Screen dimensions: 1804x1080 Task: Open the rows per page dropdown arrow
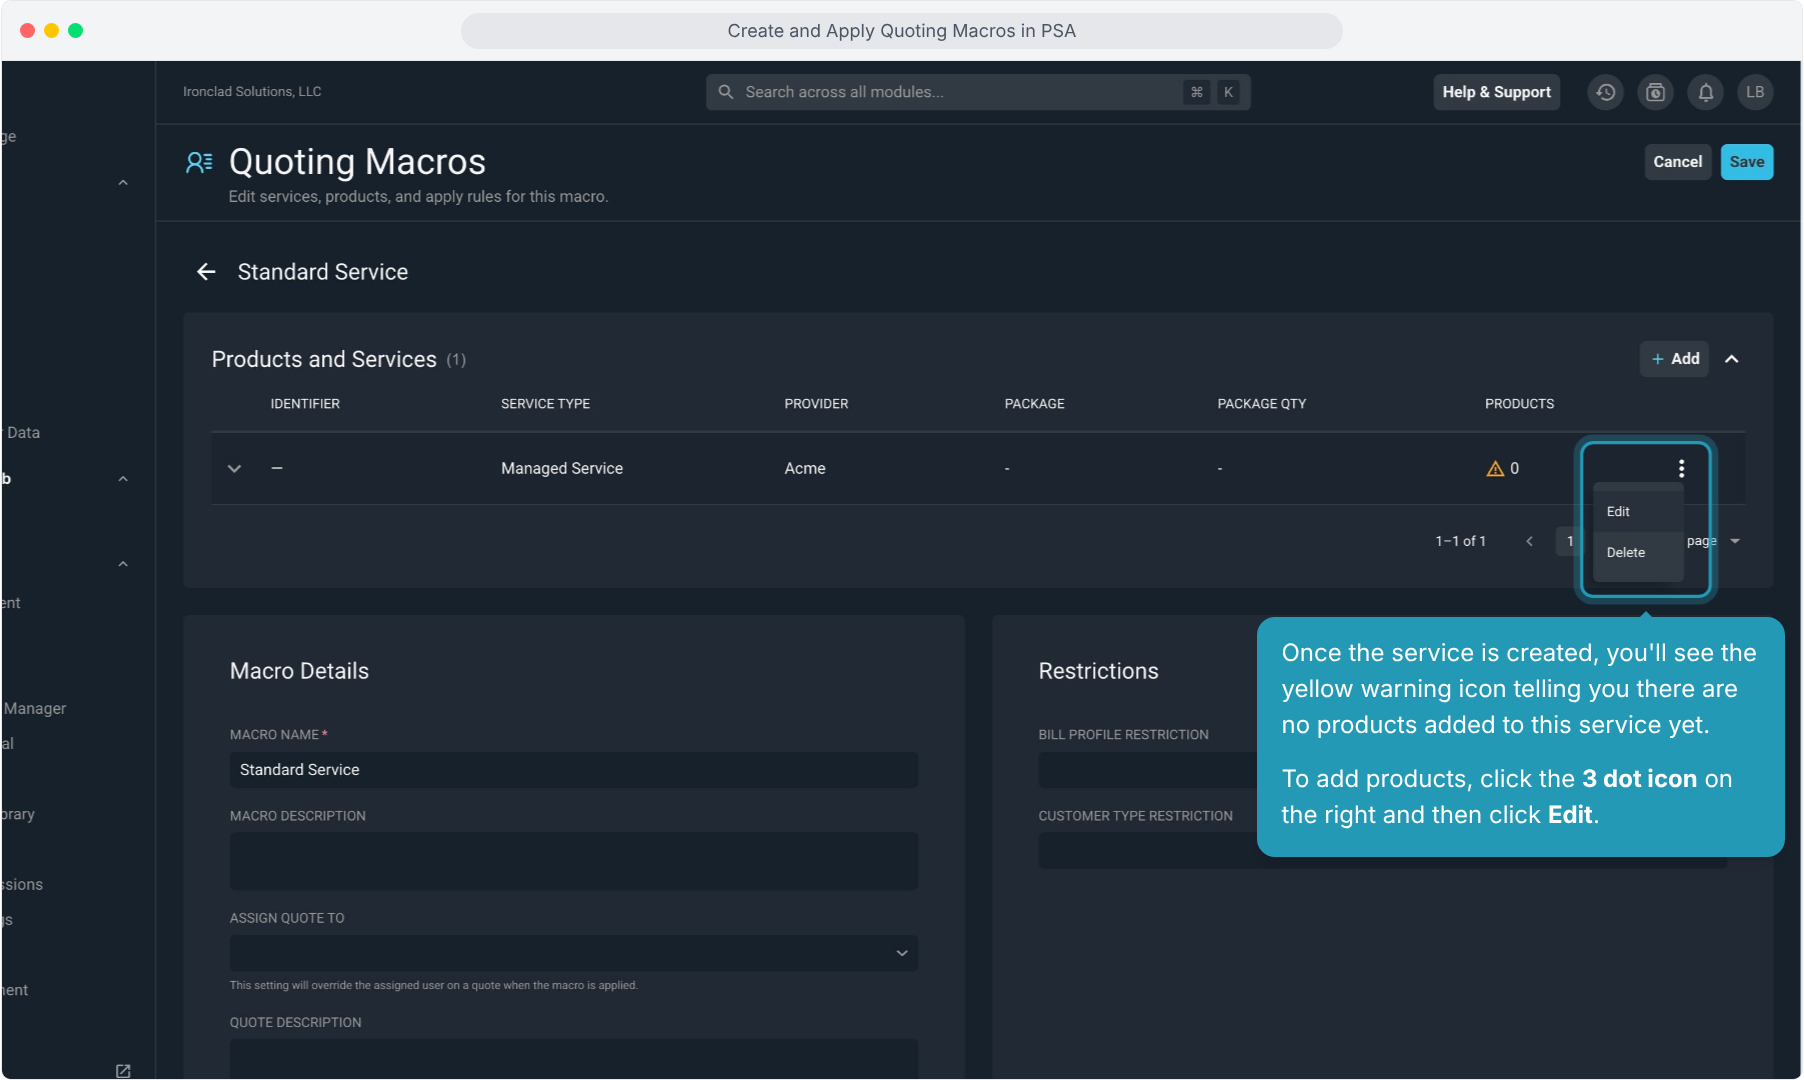tap(1735, 541)
